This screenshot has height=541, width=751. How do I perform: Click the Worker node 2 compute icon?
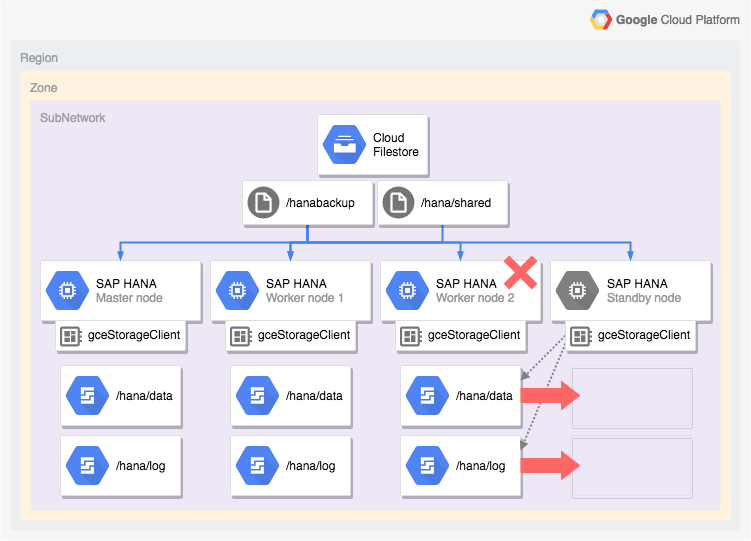pyautogui.click(x=407, y=291)
